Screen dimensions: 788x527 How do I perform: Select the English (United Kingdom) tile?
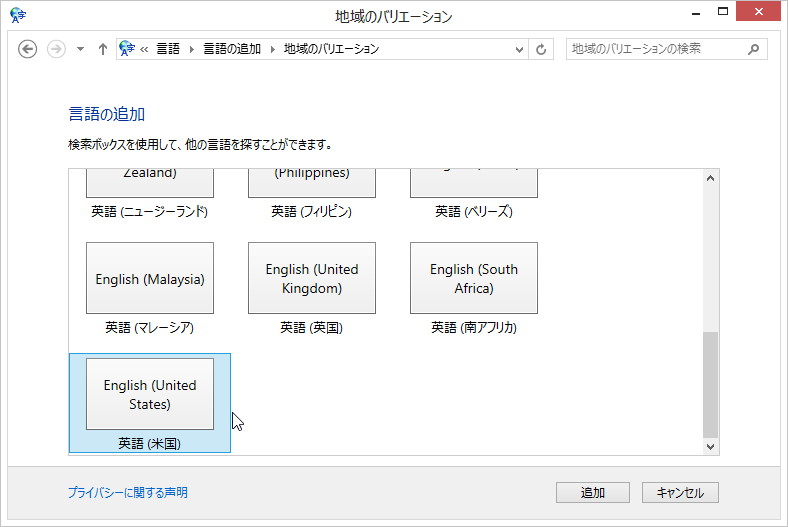(312, 278)
